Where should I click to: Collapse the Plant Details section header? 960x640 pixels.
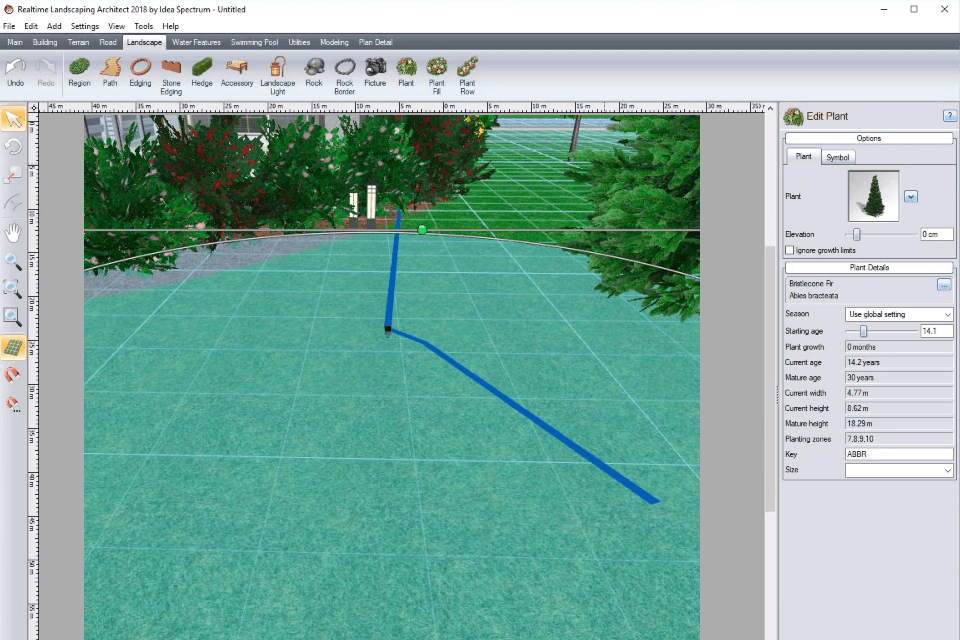(869, 268)
